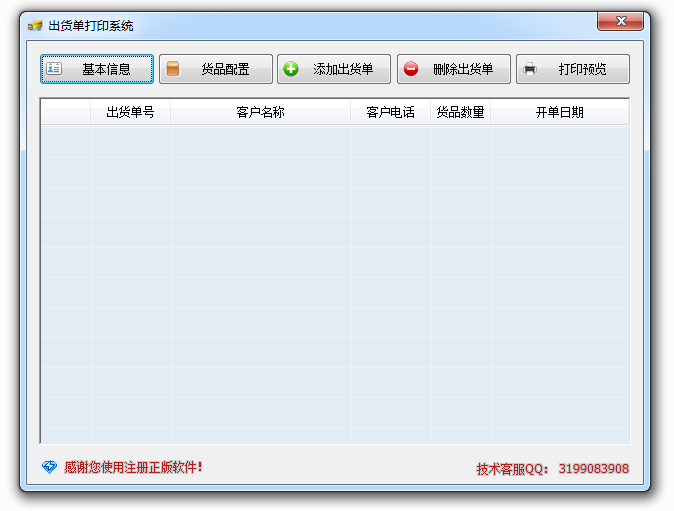Click the ID card icon on 基本信息

tap(54, 69)
